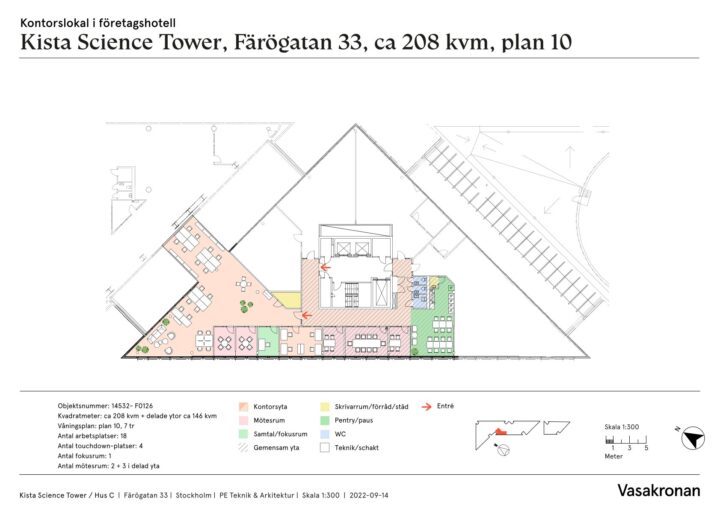This screenshot has height=509, width=720.
Task: Click the yellow printer room on the plan
Action: 287,299
